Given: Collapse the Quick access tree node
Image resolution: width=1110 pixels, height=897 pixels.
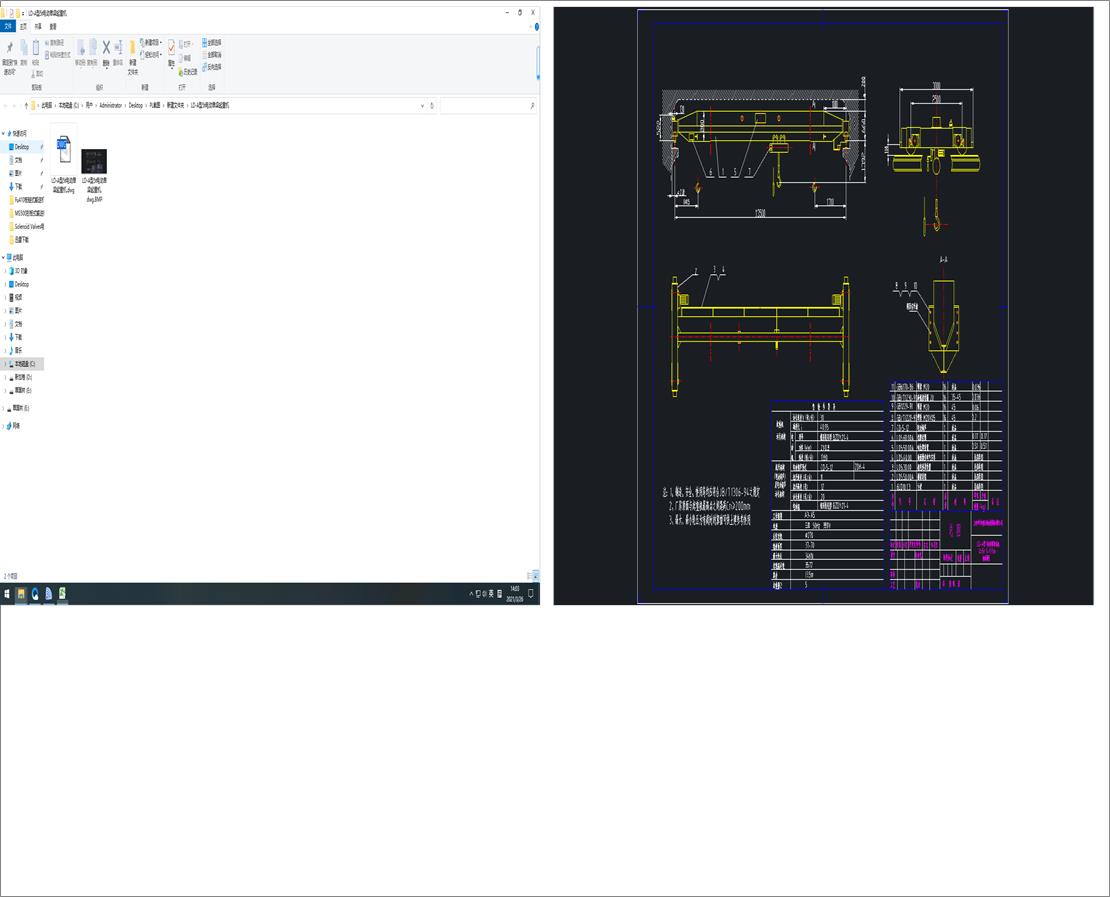Looking at the screenshot, I should tap(3, 133).
